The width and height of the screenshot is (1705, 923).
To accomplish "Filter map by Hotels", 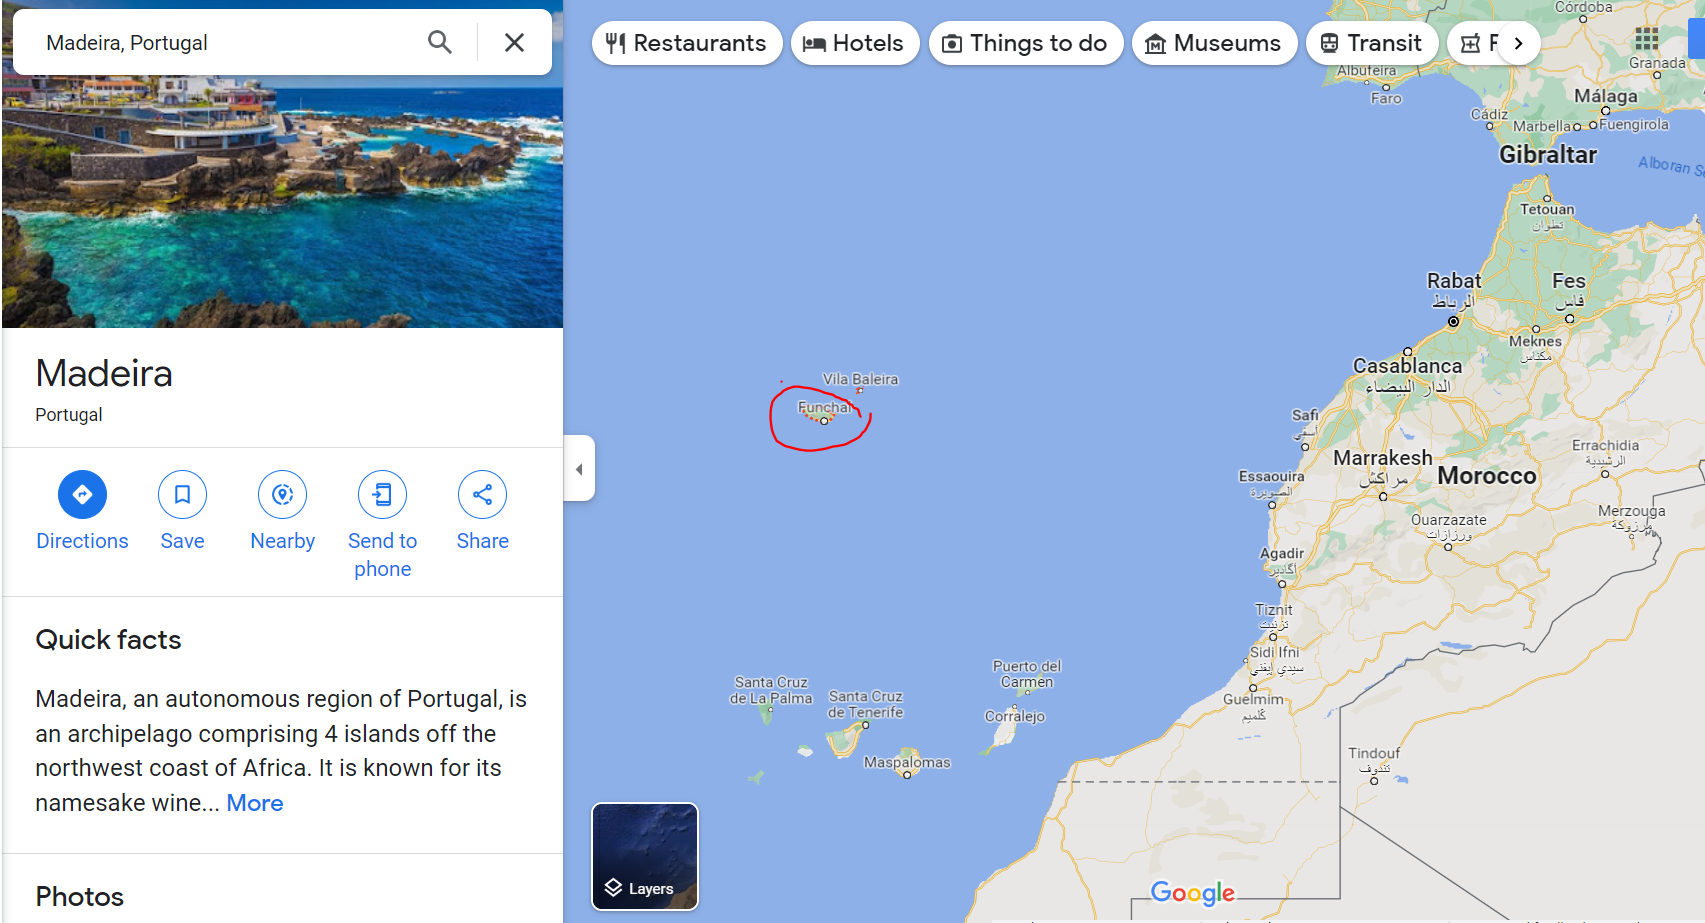I will pyautogui.click(x=855, y=43).
